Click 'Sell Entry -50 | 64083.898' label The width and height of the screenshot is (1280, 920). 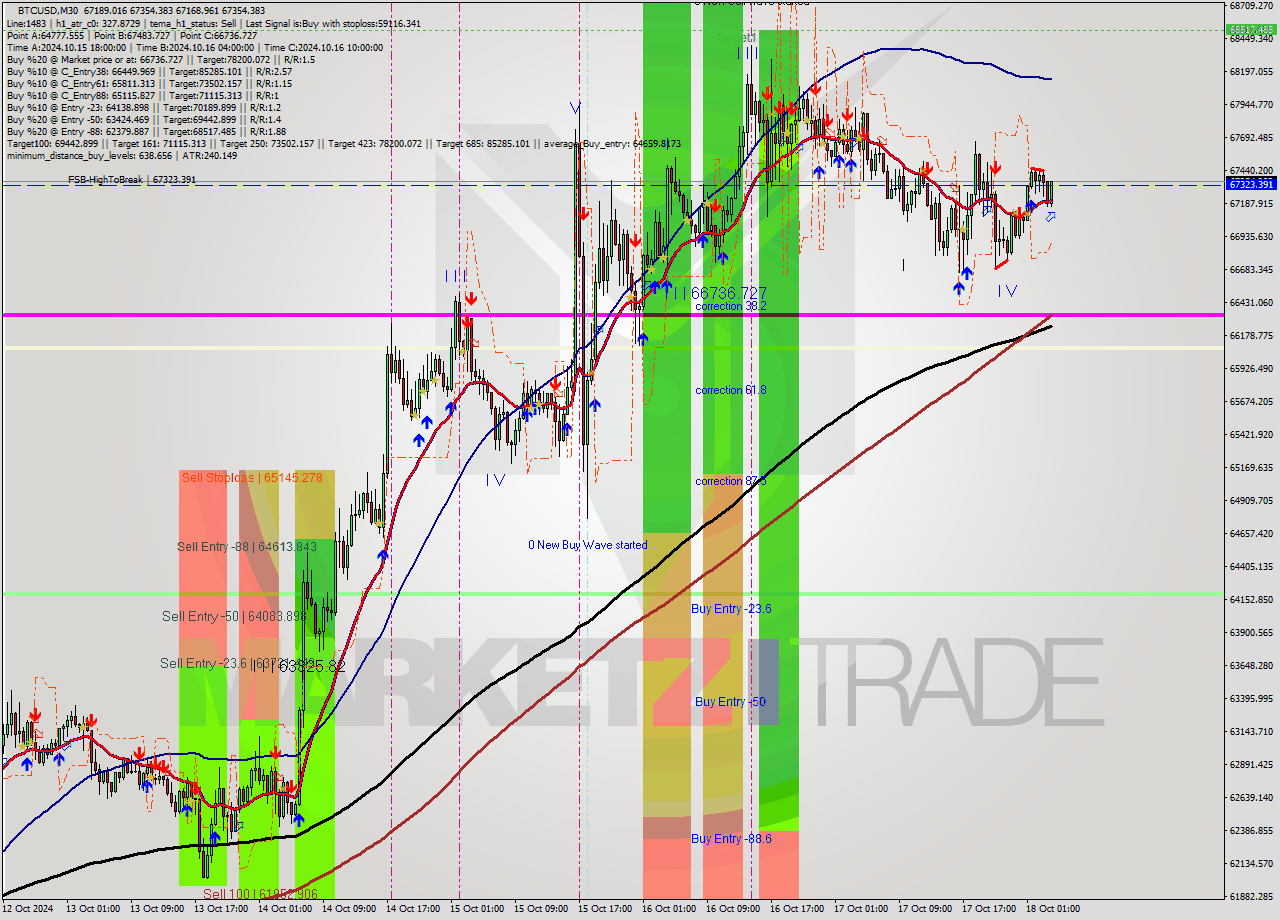[233, 616]
